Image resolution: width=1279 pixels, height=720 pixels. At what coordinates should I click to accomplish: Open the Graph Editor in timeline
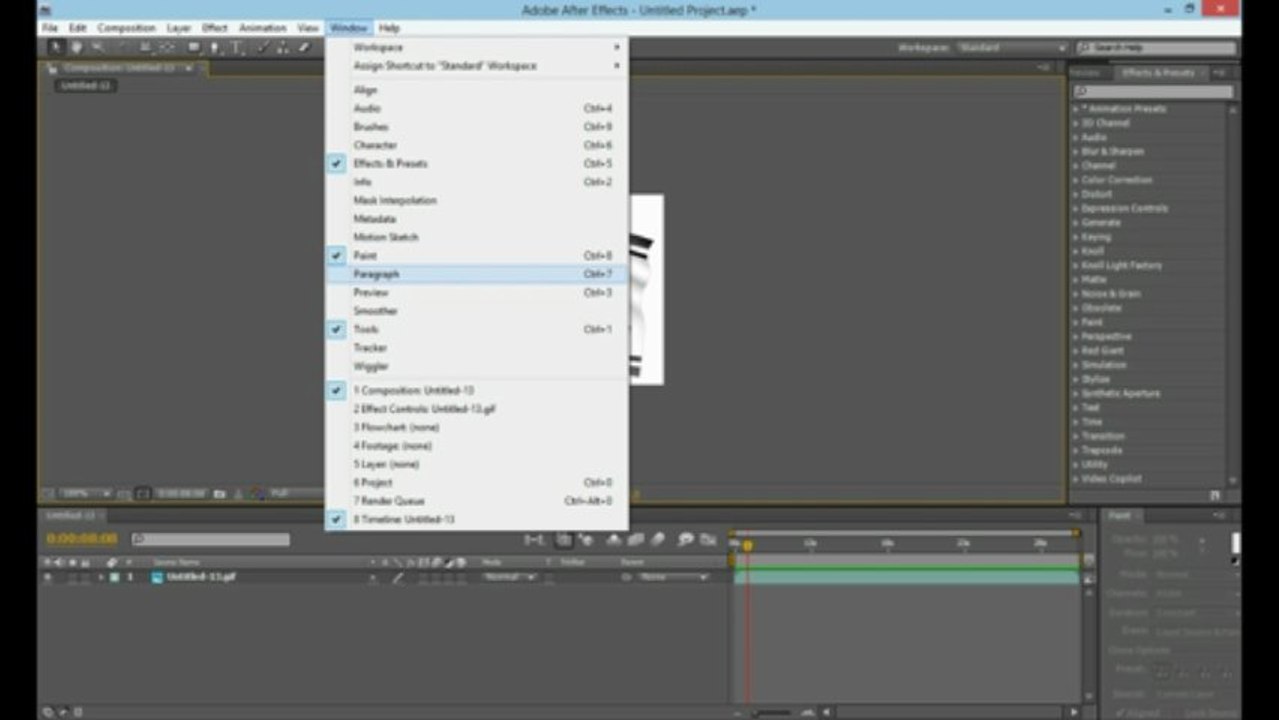(x=708, y=540)
